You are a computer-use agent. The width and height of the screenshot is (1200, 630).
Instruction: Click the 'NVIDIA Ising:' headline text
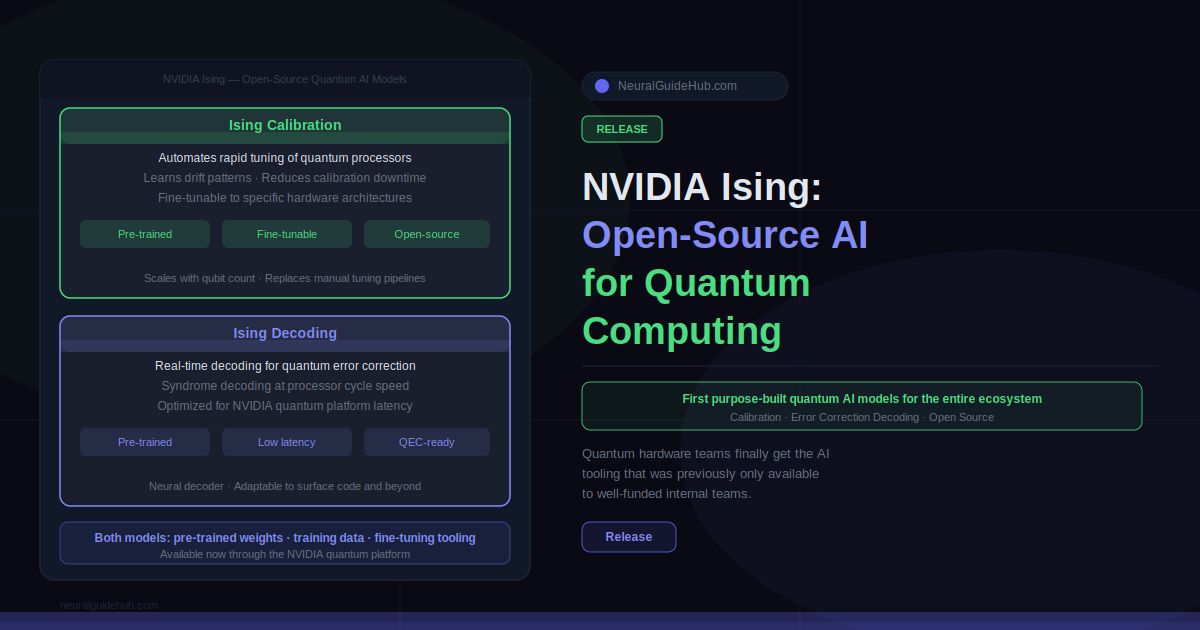702,187
